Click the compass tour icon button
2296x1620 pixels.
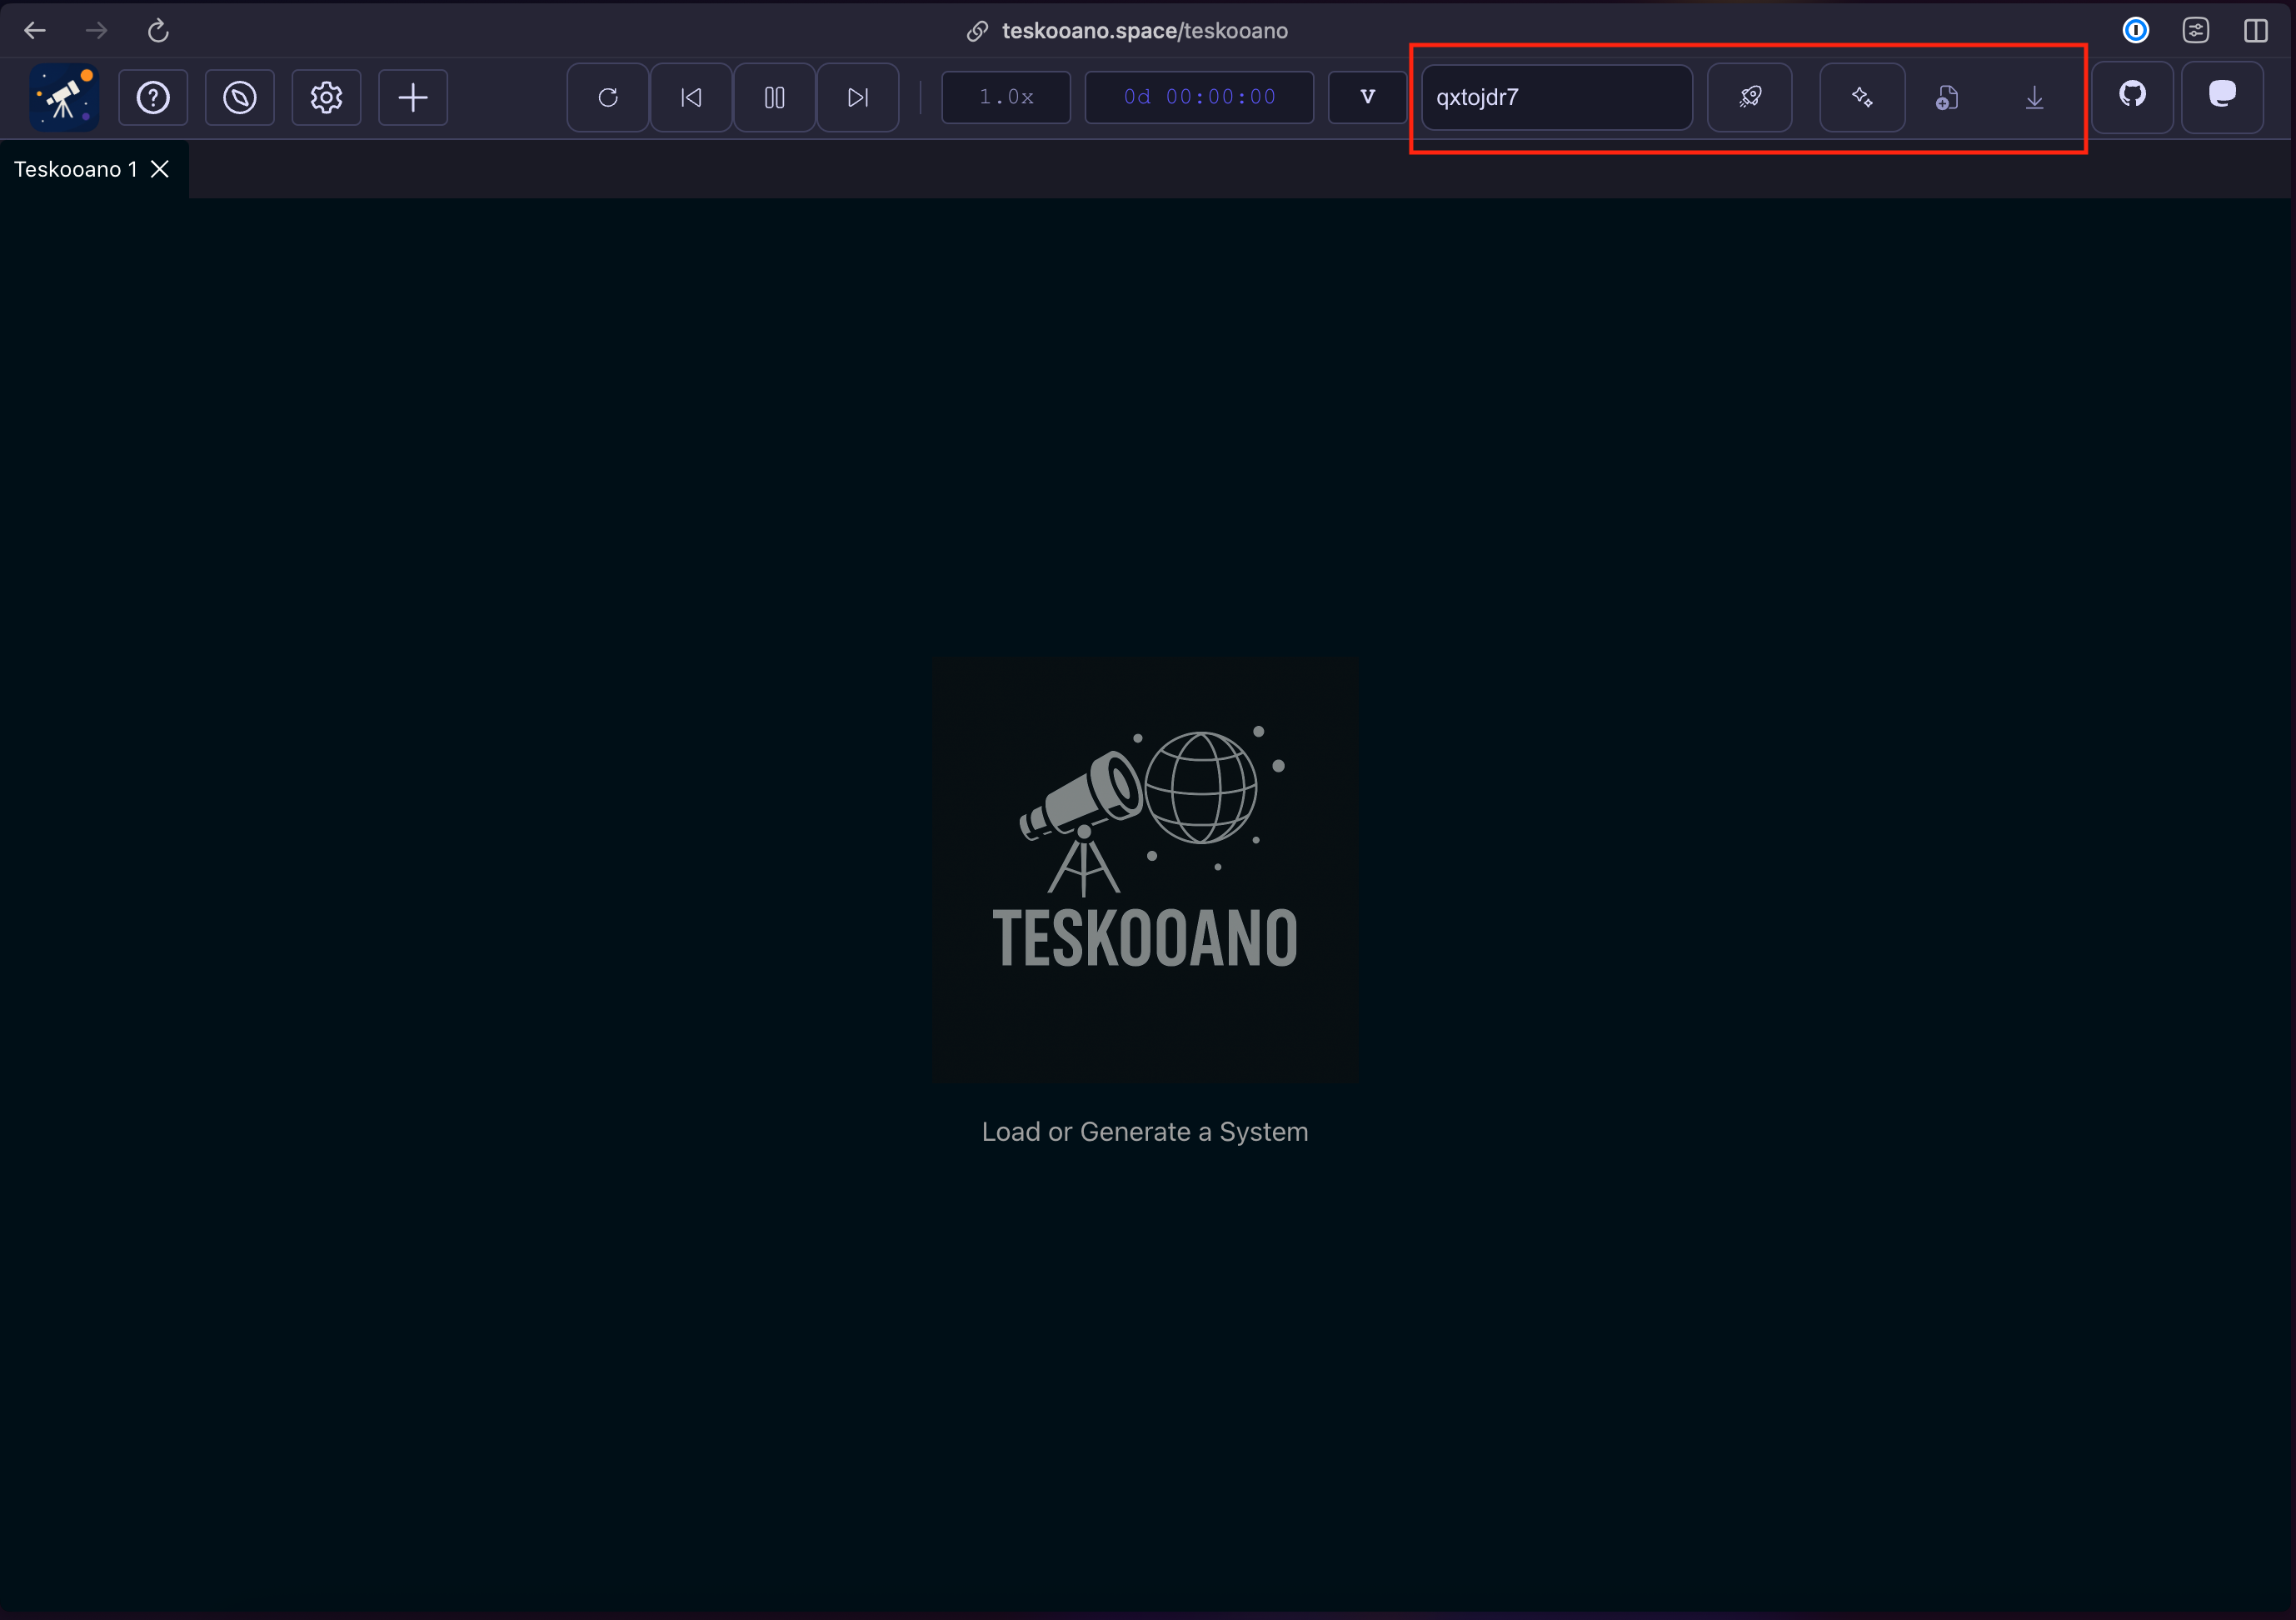[x=240, y=97]
